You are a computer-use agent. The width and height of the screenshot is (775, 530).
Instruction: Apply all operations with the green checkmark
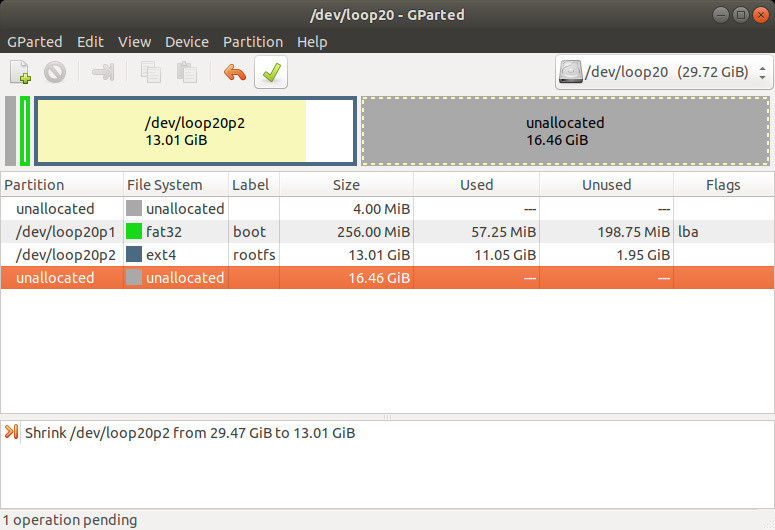click(271, 72)
